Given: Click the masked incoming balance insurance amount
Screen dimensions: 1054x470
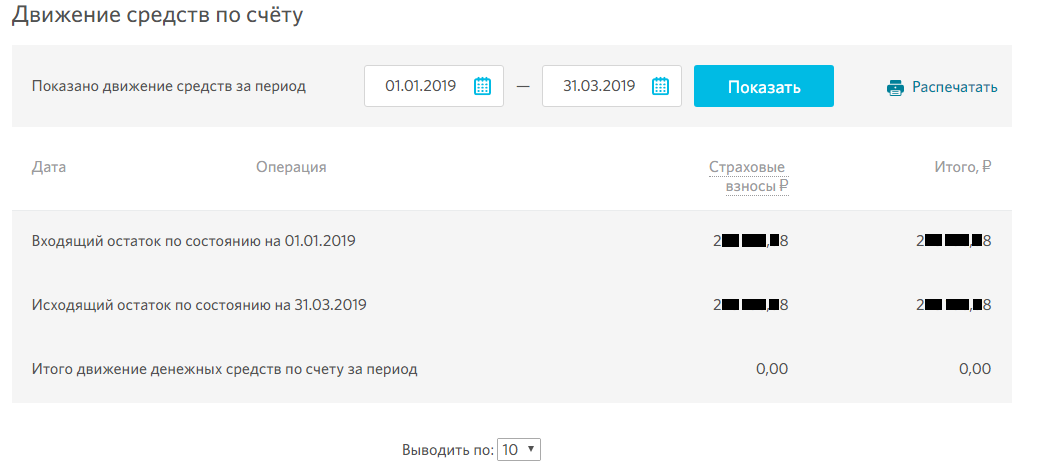Looking at the screenshot, I should 751,241.
